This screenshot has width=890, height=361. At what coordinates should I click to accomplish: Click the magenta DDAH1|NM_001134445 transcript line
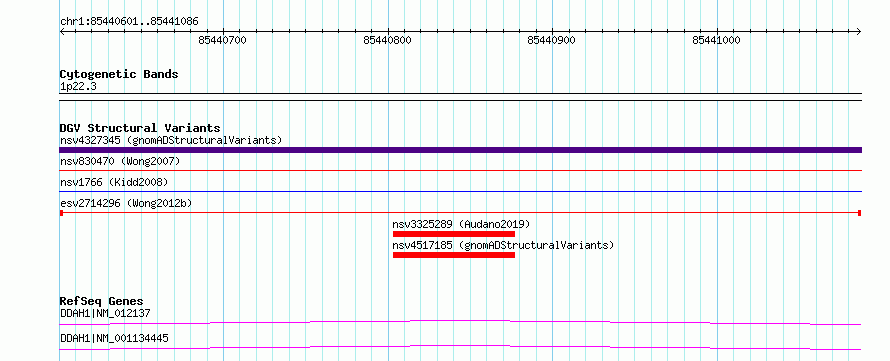click(460, 347)
